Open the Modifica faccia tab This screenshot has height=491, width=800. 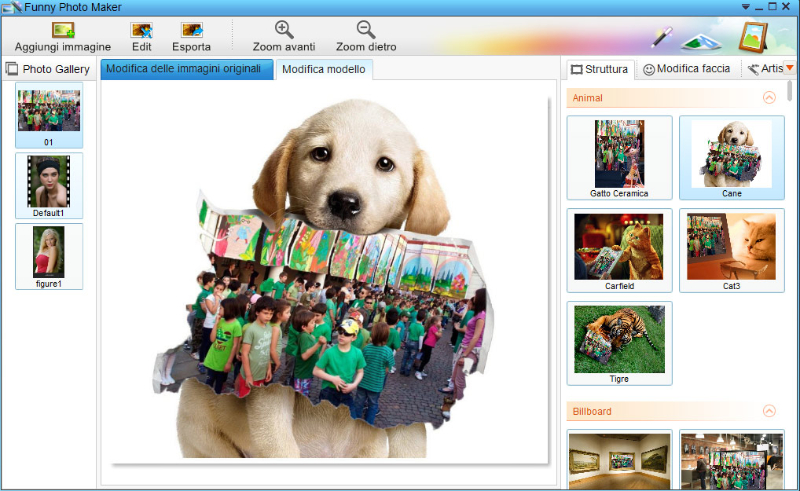click(686, 69)
